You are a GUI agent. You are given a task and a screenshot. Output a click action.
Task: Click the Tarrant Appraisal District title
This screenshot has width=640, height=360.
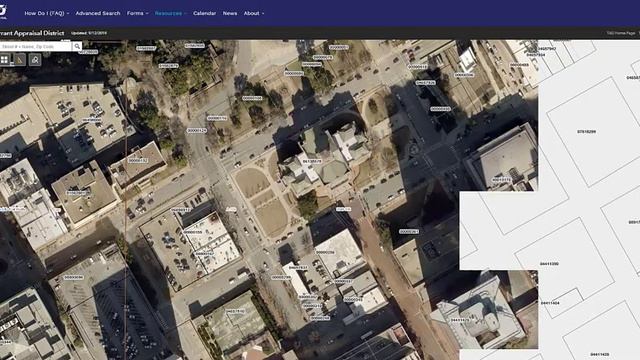[x=32, y=33]
